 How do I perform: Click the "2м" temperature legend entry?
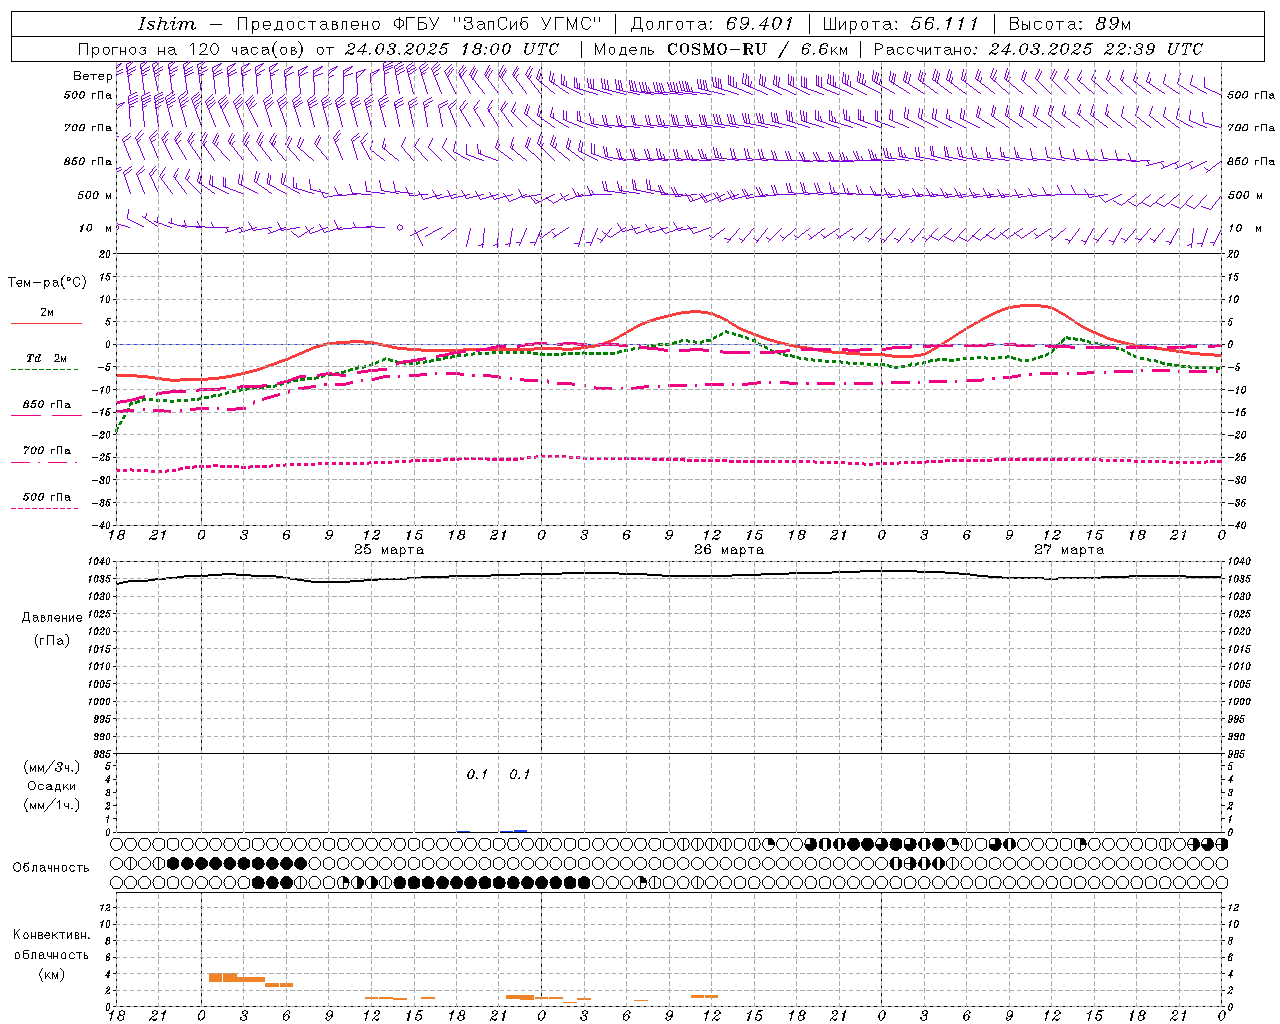[x=47, y=313]
